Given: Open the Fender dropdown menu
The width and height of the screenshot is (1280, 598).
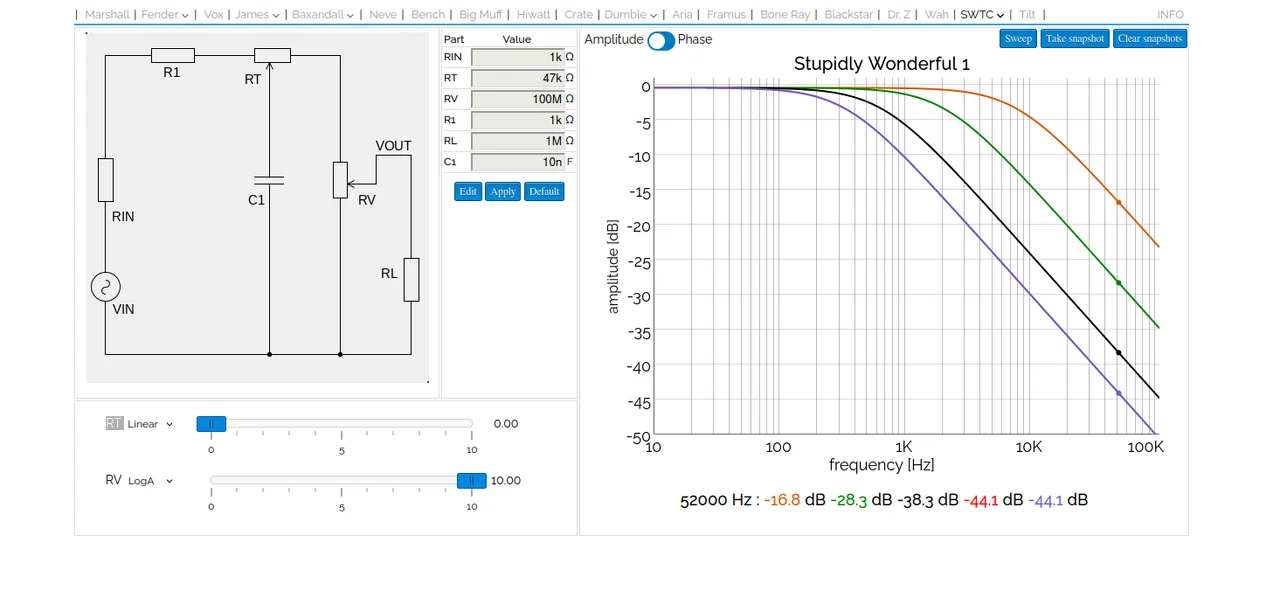Looking at the screenshot, I should (x=165, y=15).
